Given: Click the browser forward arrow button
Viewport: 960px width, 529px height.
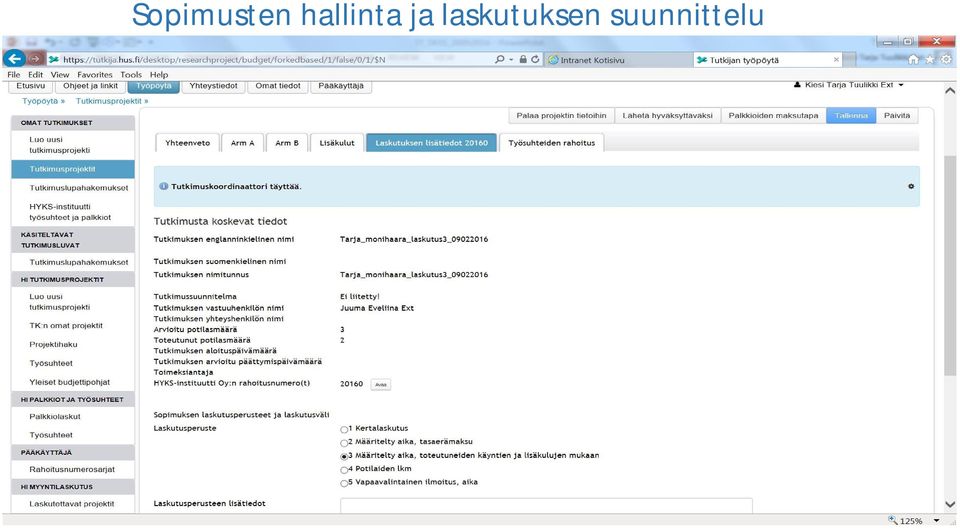Looking at the screenshot, I should point(35,59).
